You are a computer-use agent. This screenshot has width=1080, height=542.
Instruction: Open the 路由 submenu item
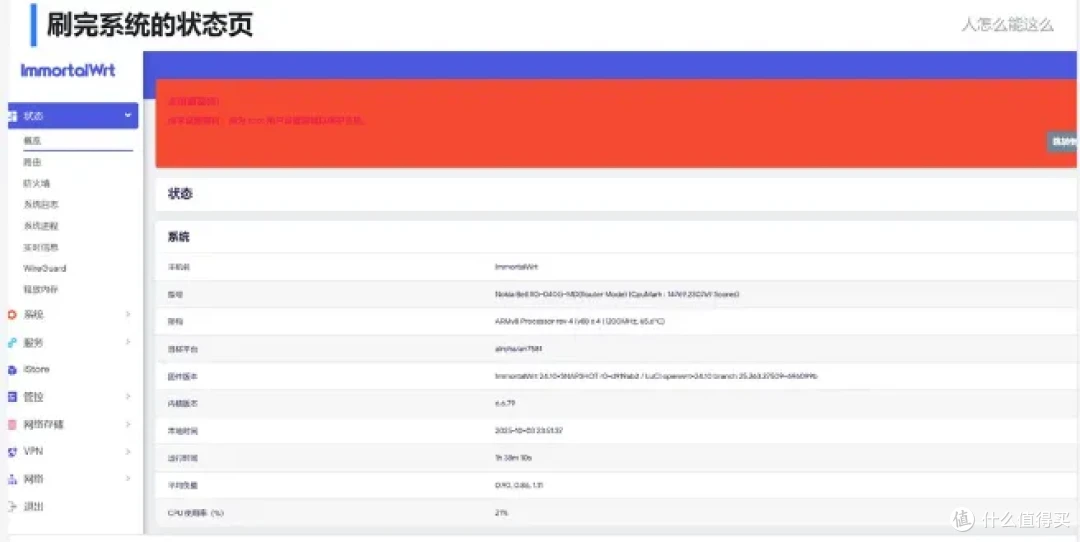[x=32, y=162]
